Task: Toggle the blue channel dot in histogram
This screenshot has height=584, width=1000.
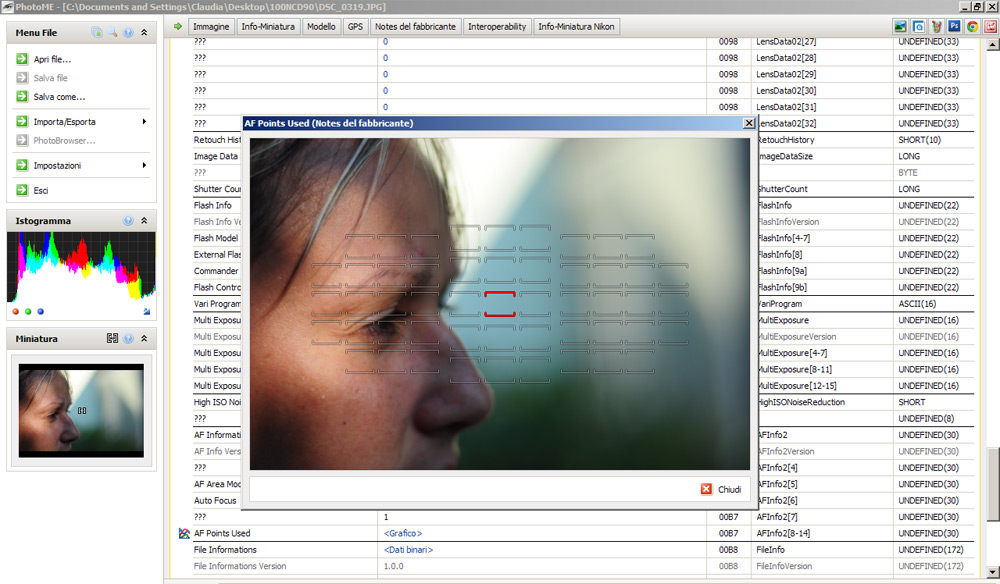Action: coord(40,311)
